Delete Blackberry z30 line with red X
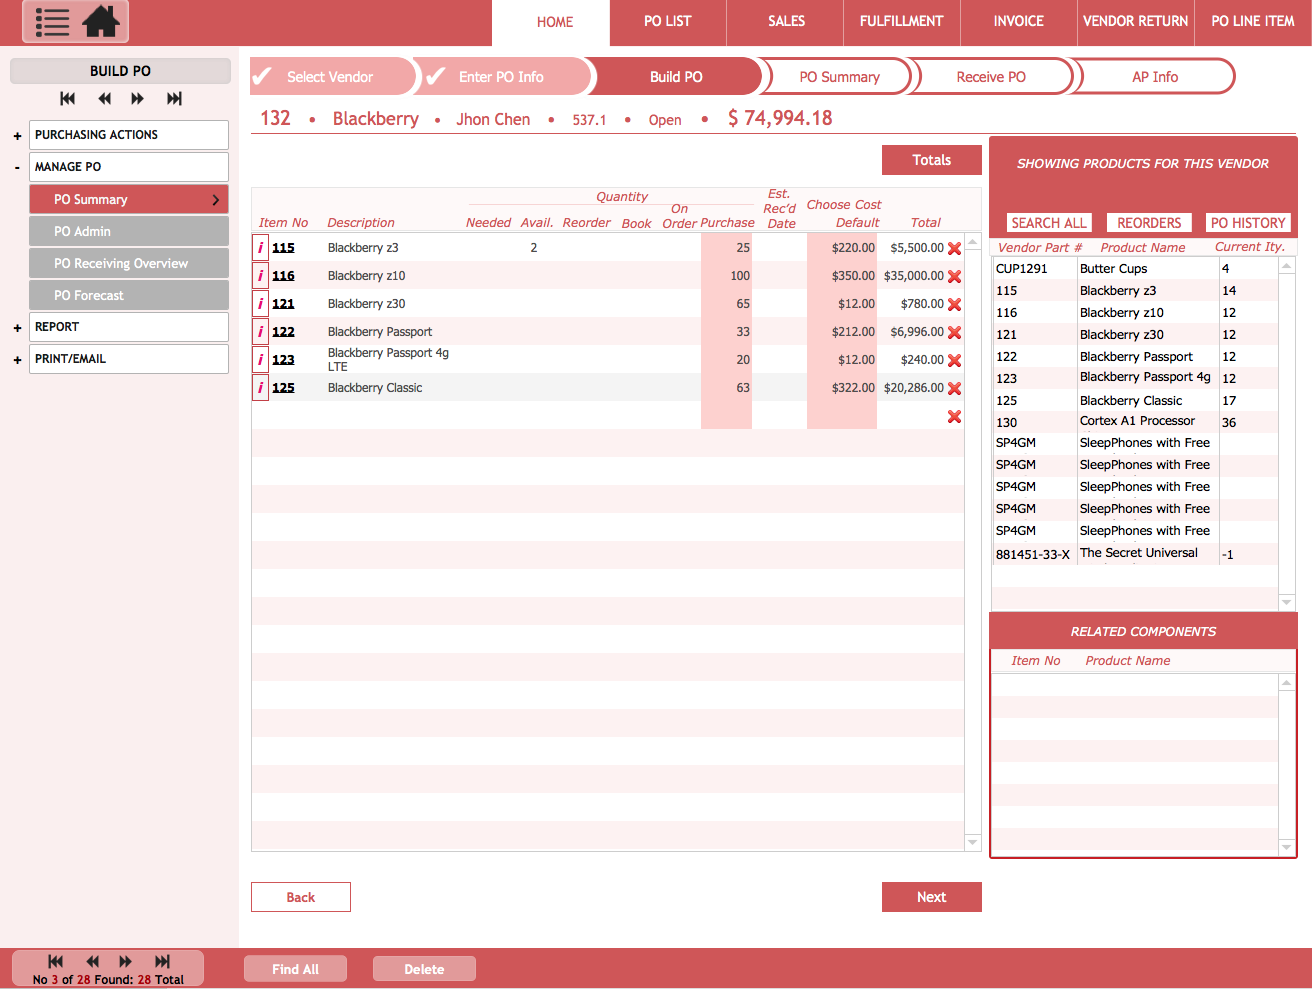Image resolution: width=1312 pixels, height=989 pixels. [x=954, y=304]
